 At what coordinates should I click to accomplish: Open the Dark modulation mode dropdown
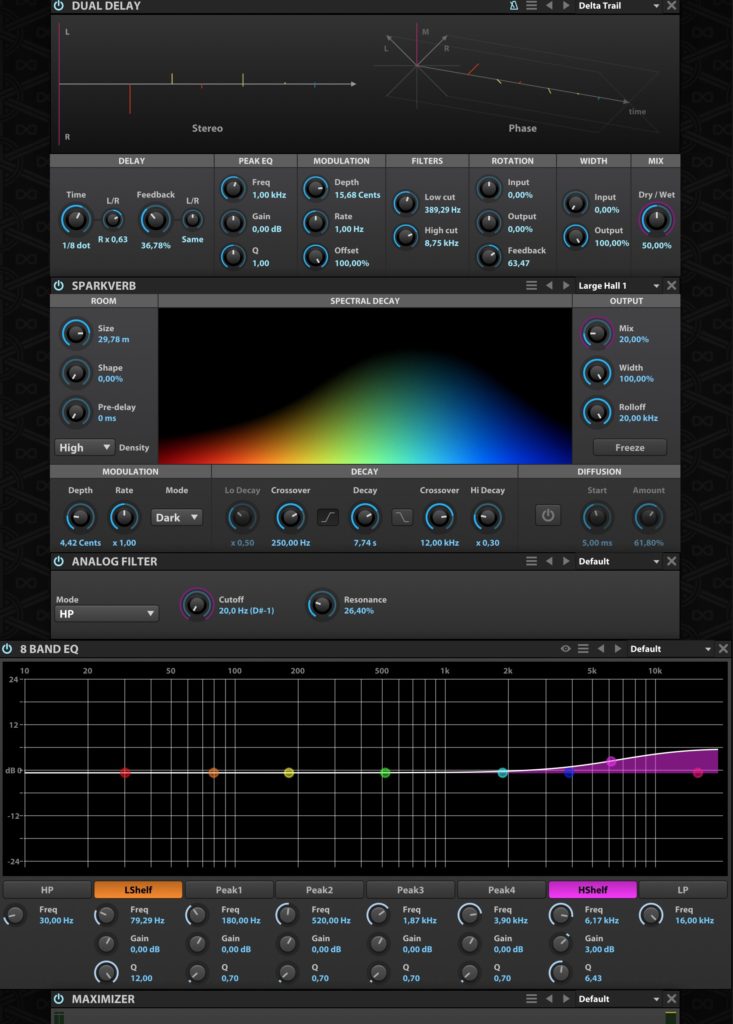(176, 517)
